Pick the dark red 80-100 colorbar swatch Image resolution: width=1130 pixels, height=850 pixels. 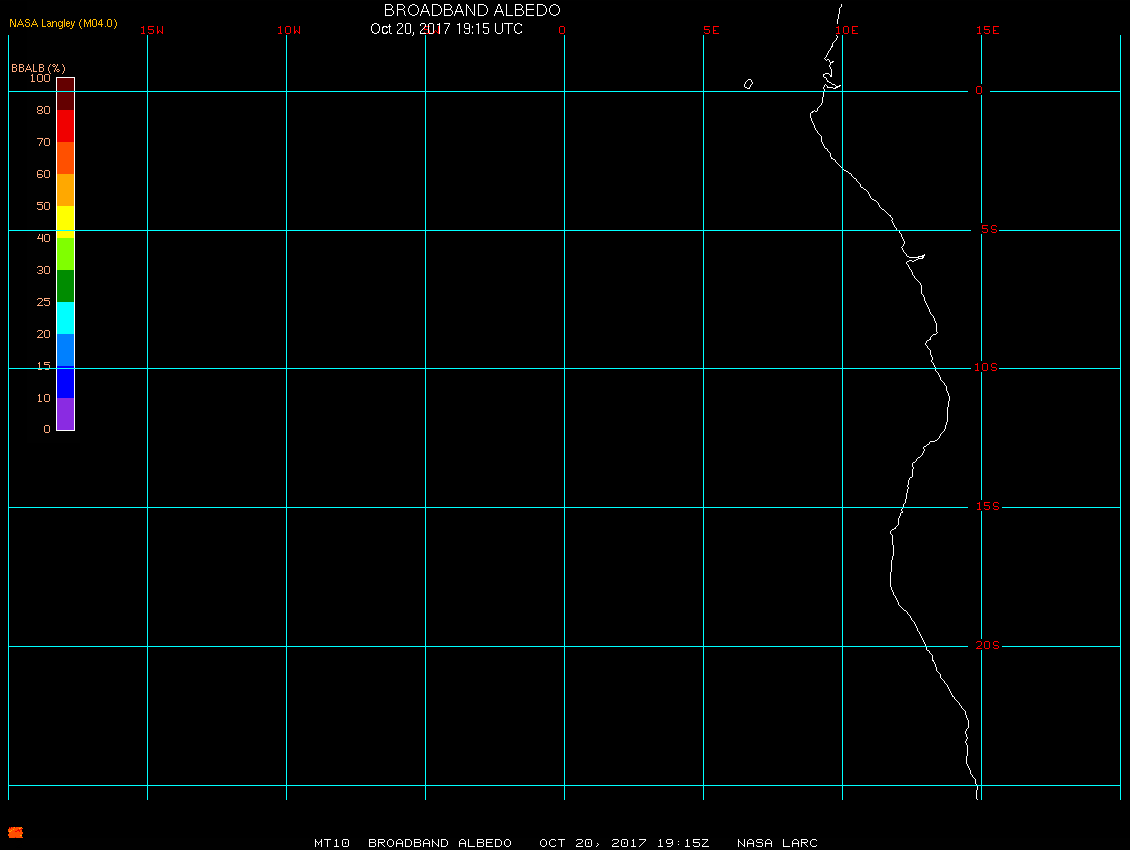click(66, 94)
